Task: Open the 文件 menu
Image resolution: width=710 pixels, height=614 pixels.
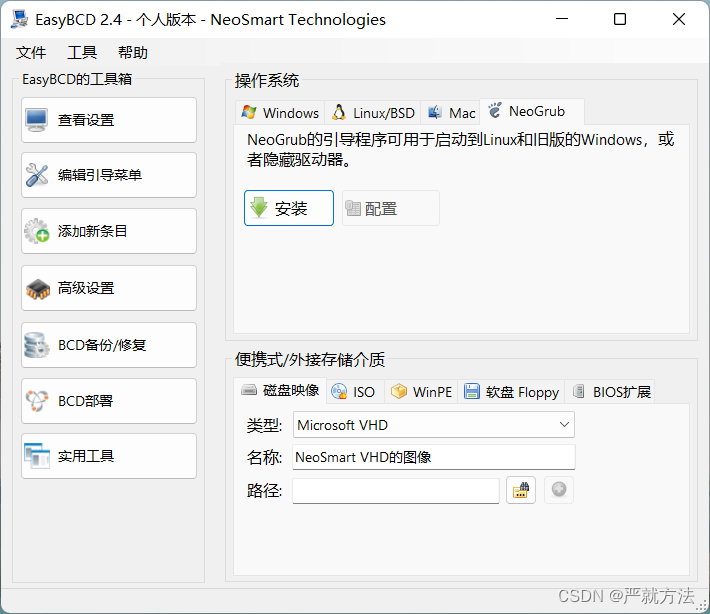Action: (x=31, y=53)
